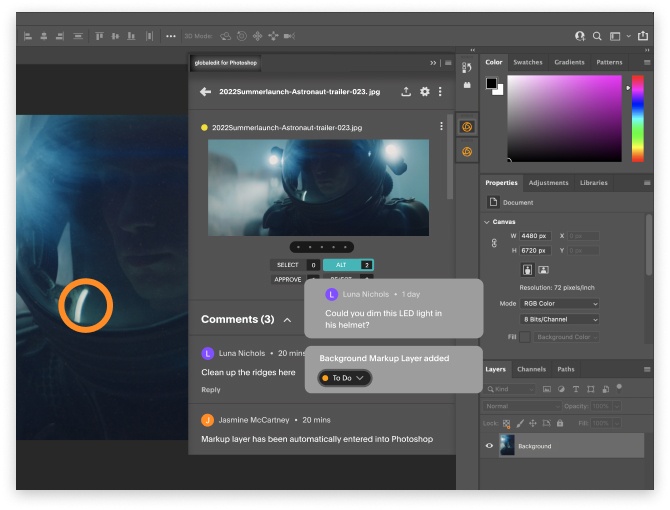670x510 pixels.
Task: Open the To Do status dropdown
Action: (344, 378)
